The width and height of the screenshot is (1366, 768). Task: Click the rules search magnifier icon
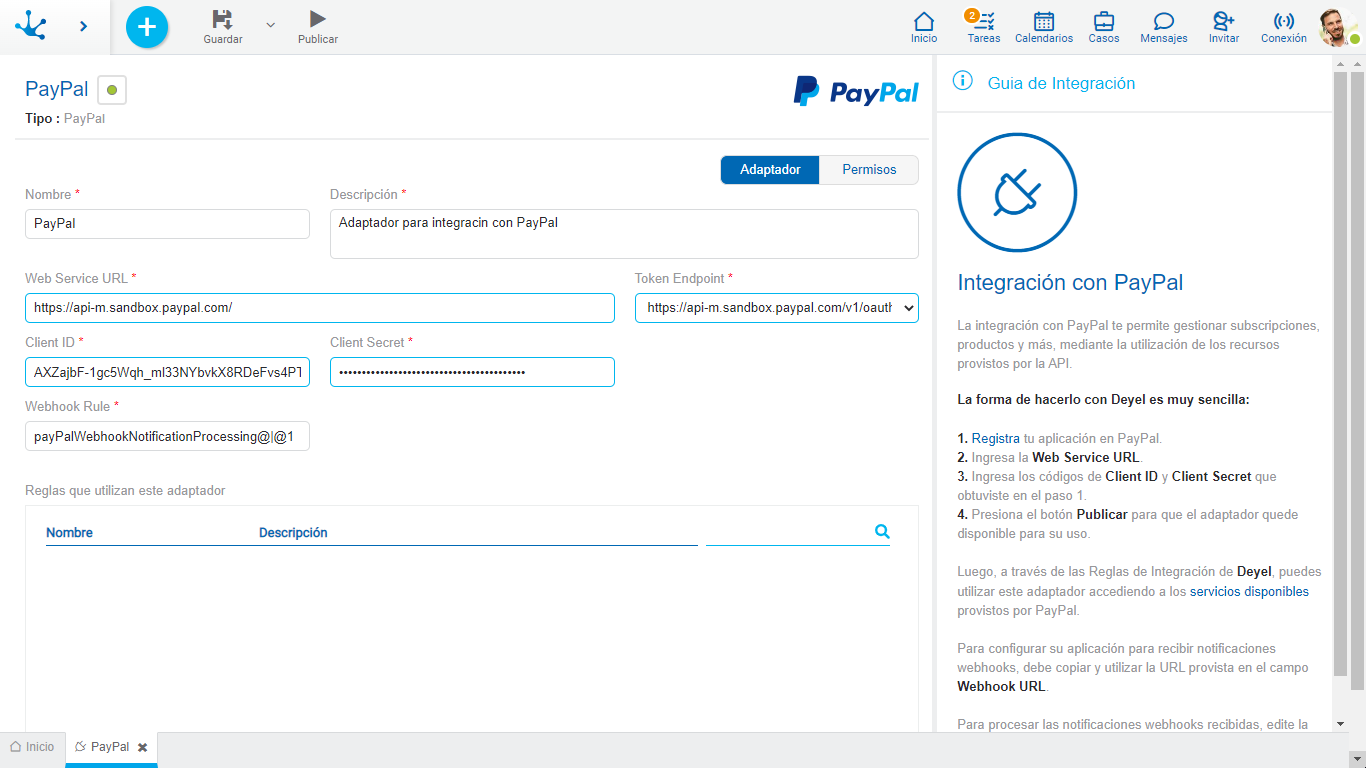point(882,532)
